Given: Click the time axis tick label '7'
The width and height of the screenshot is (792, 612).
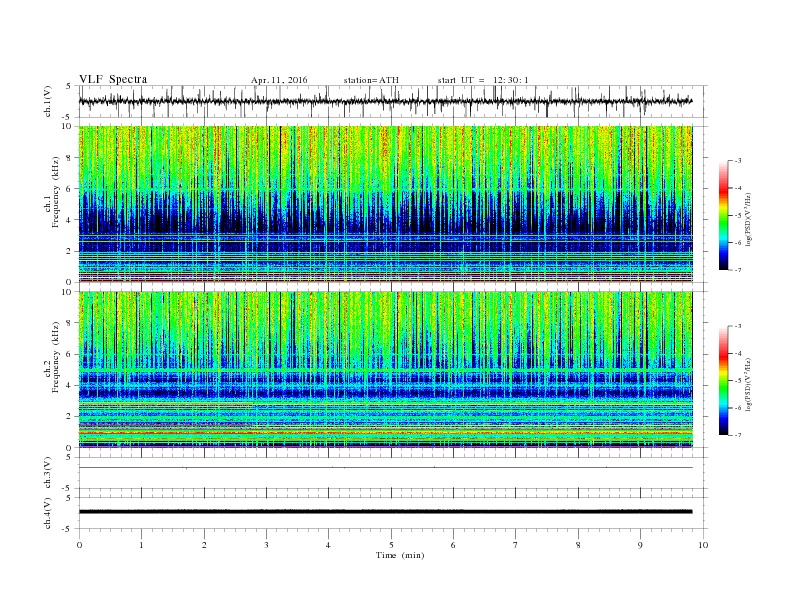Looking at the screenshot, I should tap(516, 545).
